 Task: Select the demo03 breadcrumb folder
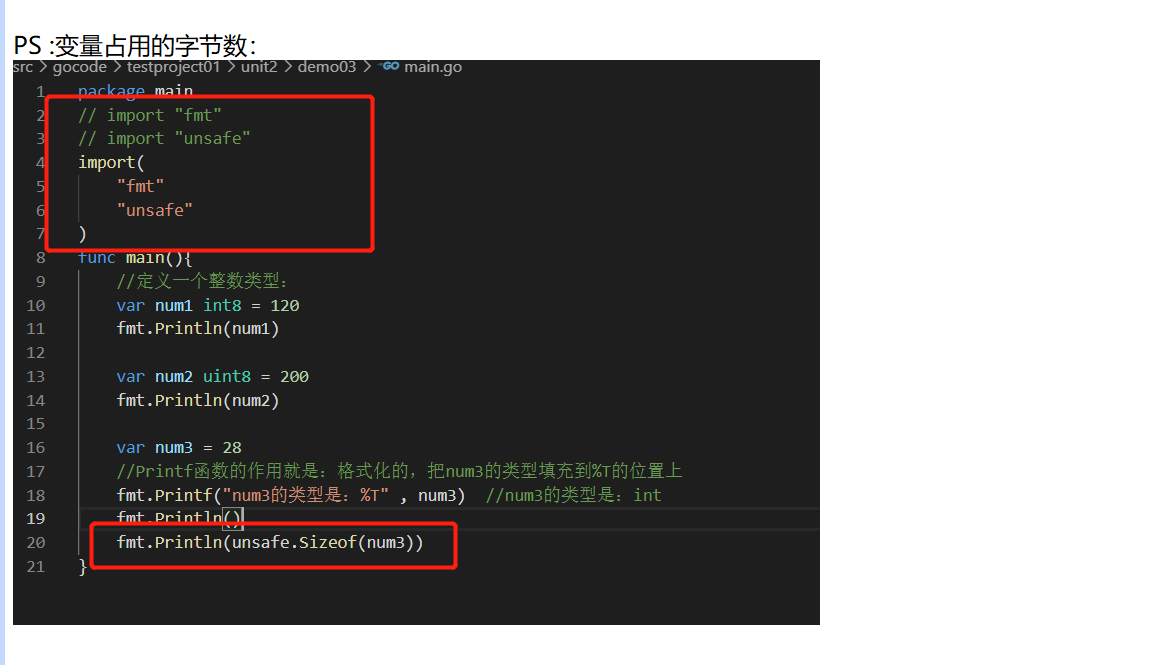pyautogui.click(x=327, y=67)
